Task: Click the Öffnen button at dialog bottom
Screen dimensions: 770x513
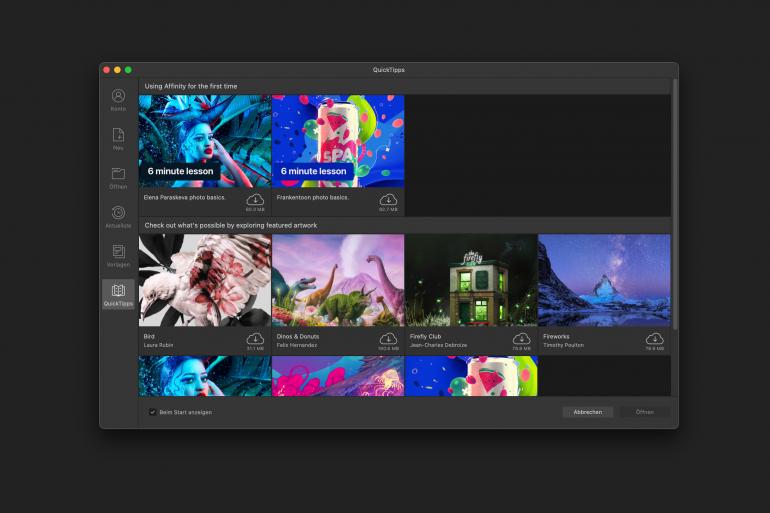Action: (x=645, y=412)
